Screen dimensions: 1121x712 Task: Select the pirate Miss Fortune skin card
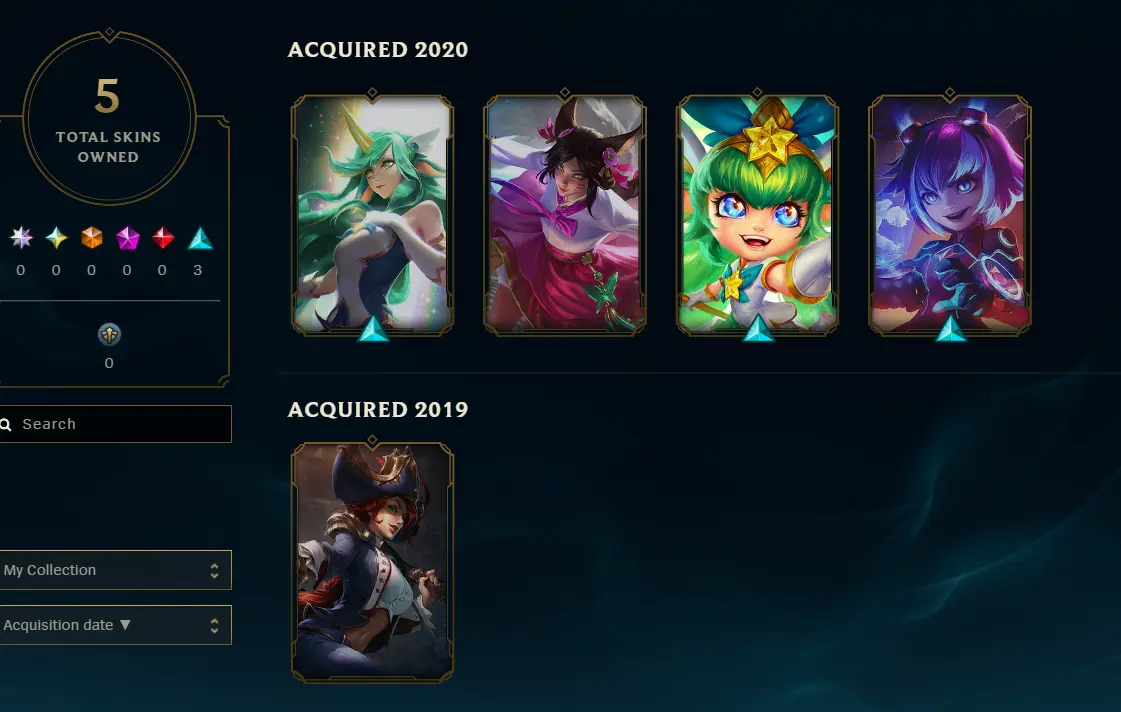pyautogui.click(x=372, y=563)
